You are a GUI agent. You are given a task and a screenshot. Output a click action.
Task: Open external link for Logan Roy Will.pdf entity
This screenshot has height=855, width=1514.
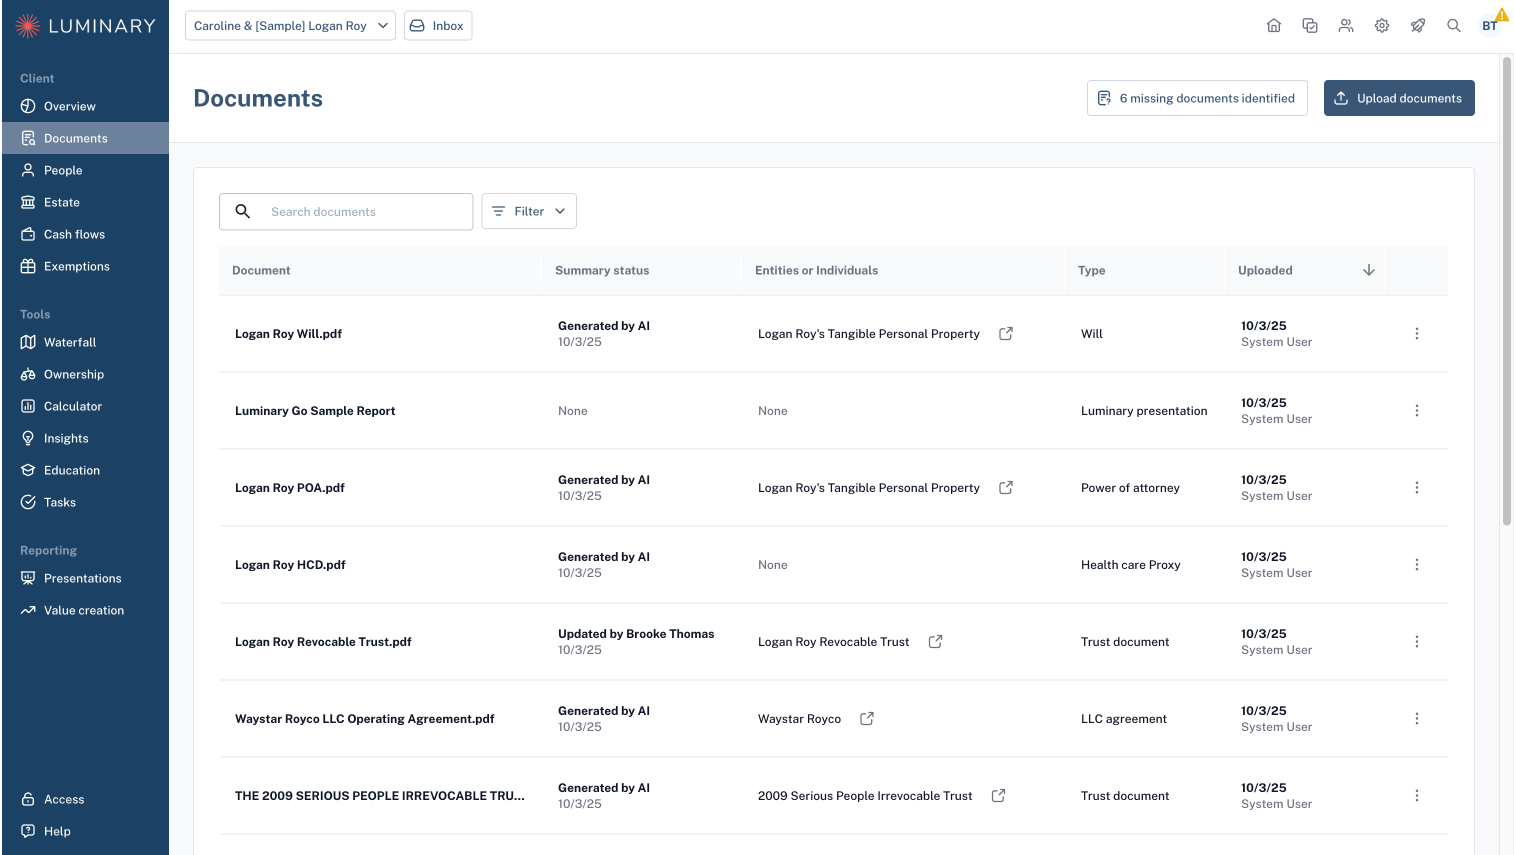pos(1006,334)
